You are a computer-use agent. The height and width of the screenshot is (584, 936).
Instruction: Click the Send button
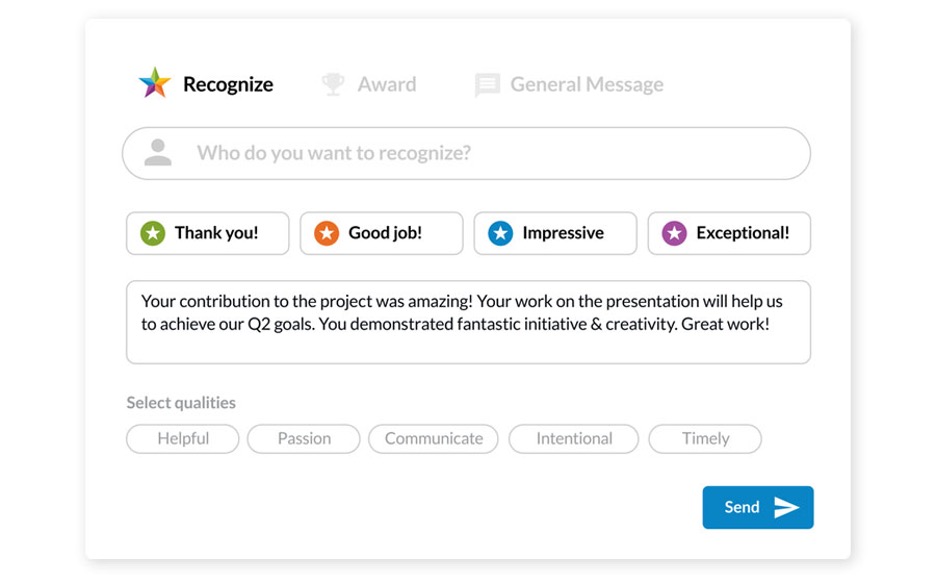[x=758, y=507]
